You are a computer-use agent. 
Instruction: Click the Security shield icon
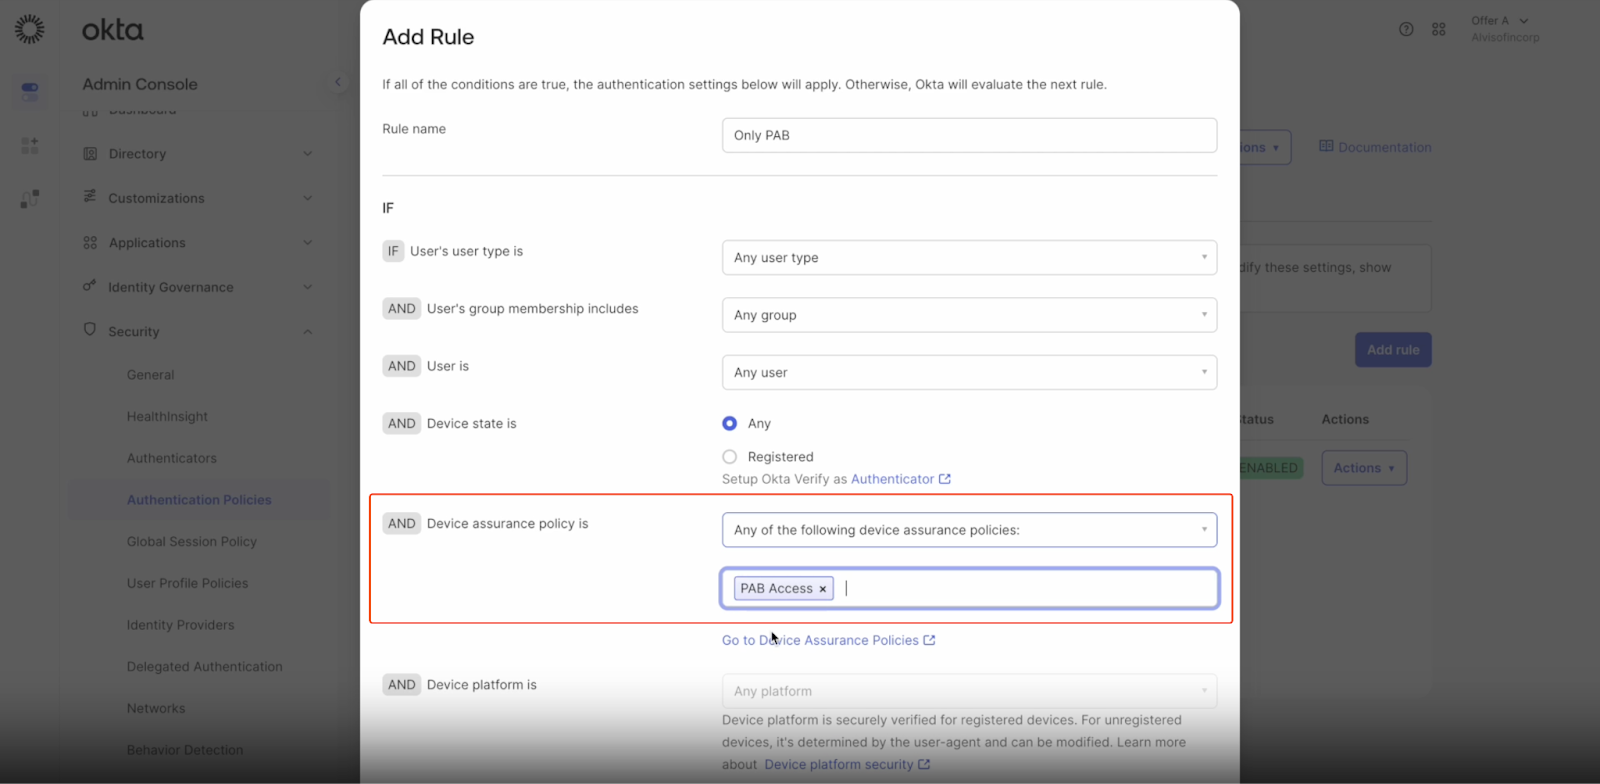click(x=90, y=330)
